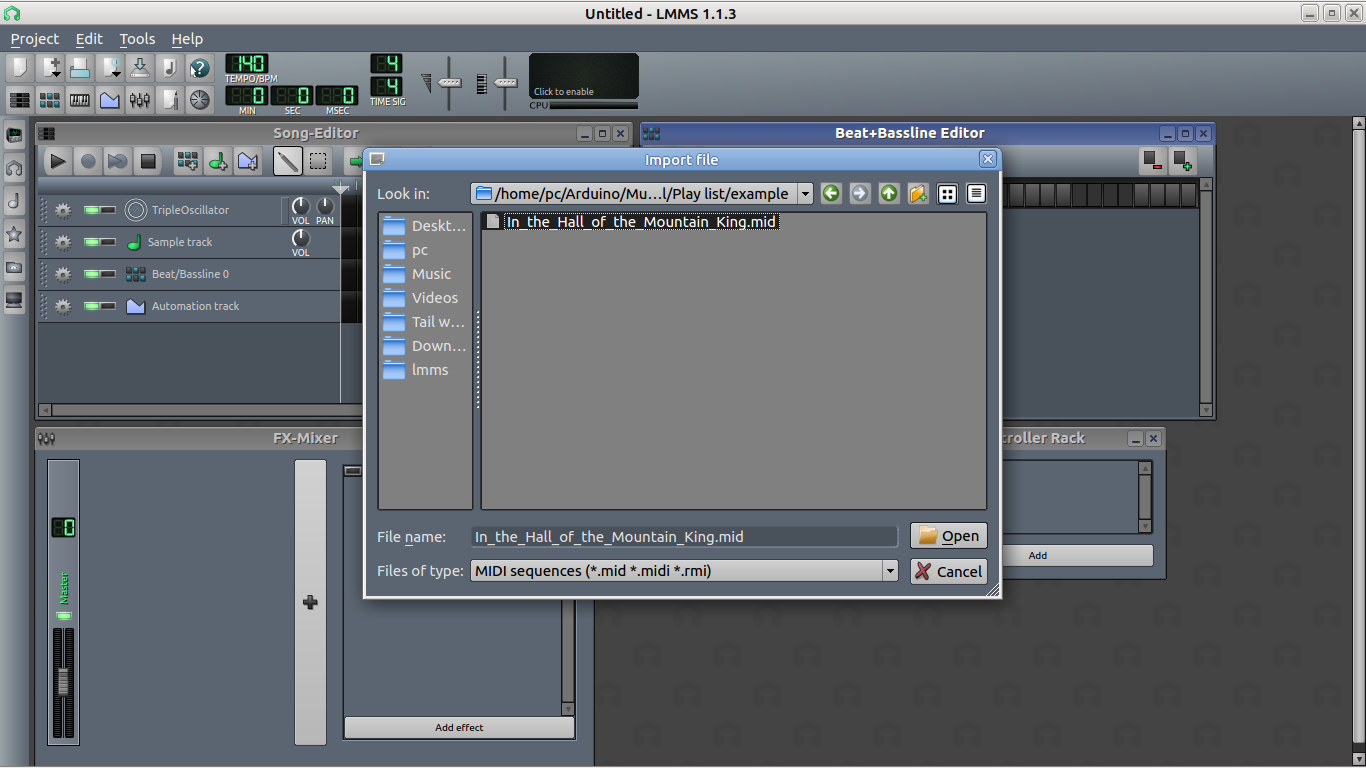Click TripleOscillator VOL knob
Image resolution: width=1366 pixels, height=768 pixels.
click(300, 208)
